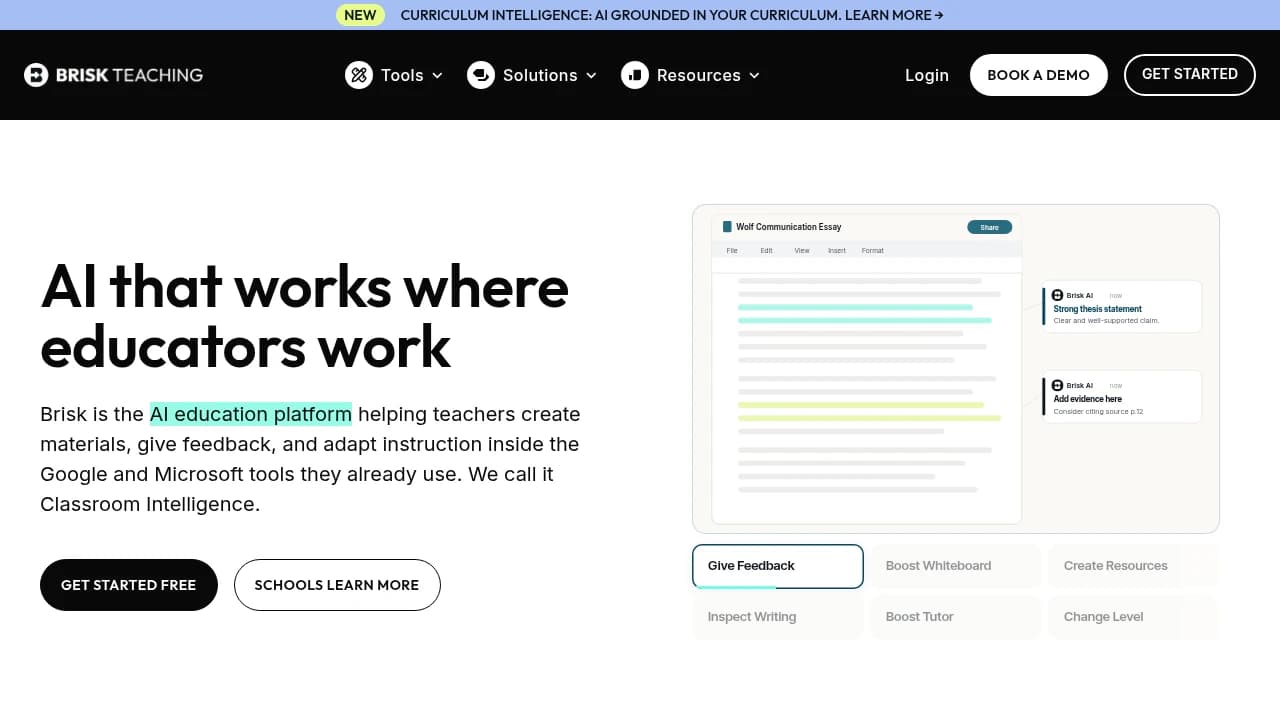
Task: Click the Brisk AI icon on 'Add evidence here' comment
Action: [1058, 386]
